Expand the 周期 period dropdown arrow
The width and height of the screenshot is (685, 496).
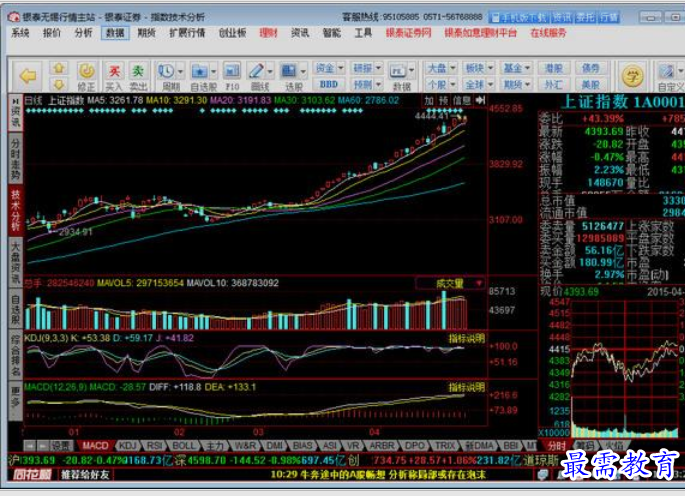pos(180,71)
